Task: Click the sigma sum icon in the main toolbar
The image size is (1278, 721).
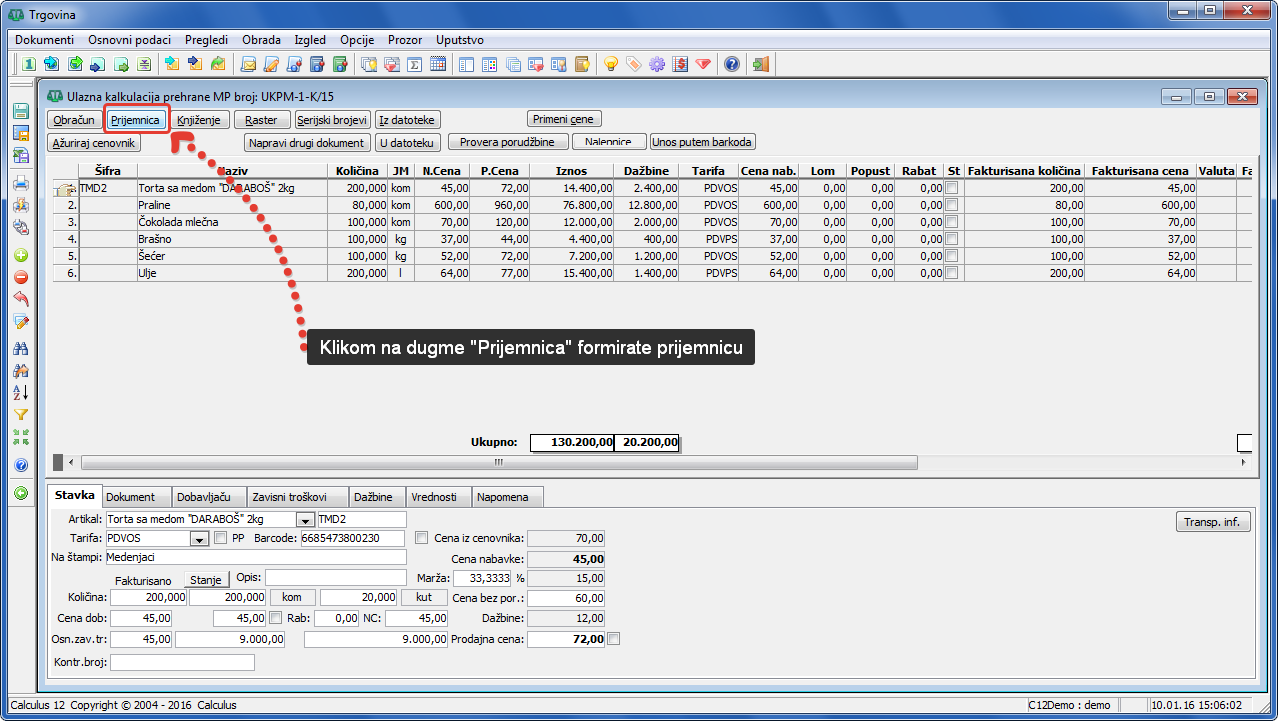Action: (414, 64)
